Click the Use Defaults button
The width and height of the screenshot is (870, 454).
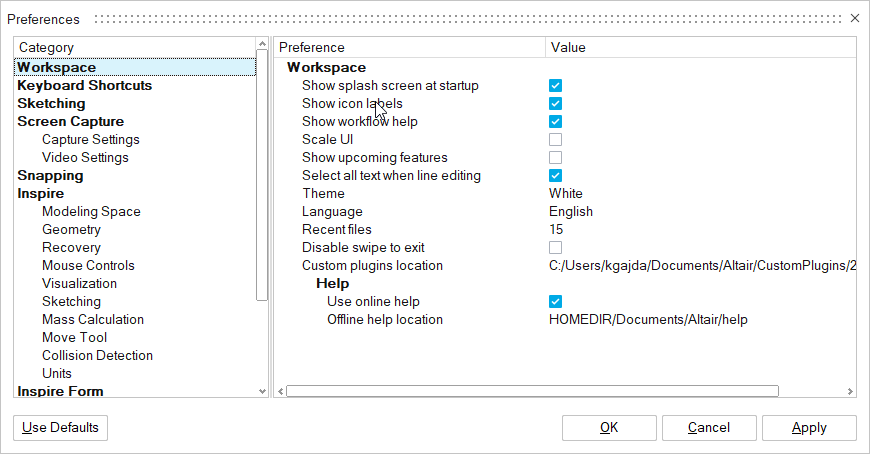pos(61,428)
